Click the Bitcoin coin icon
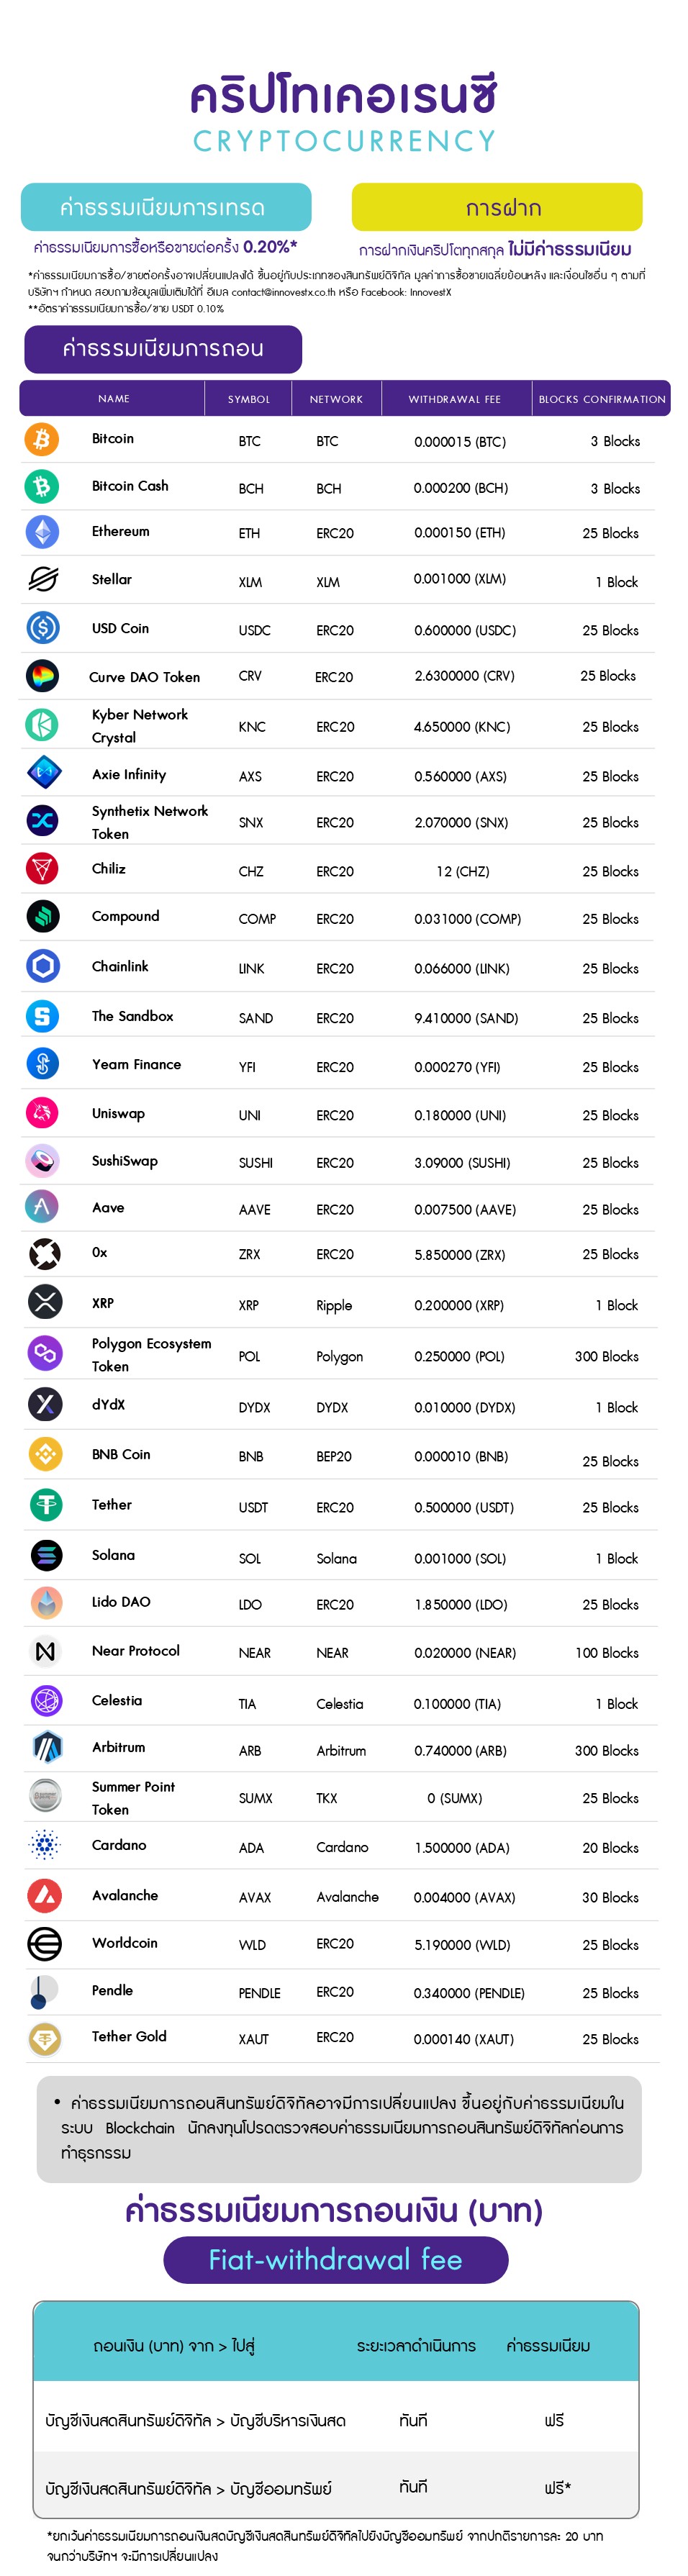Viewport: 688px width, 2576px height. [42, 438]
